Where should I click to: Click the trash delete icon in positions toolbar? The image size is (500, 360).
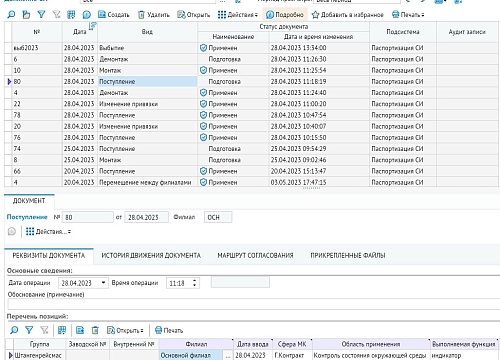[95, 330]
